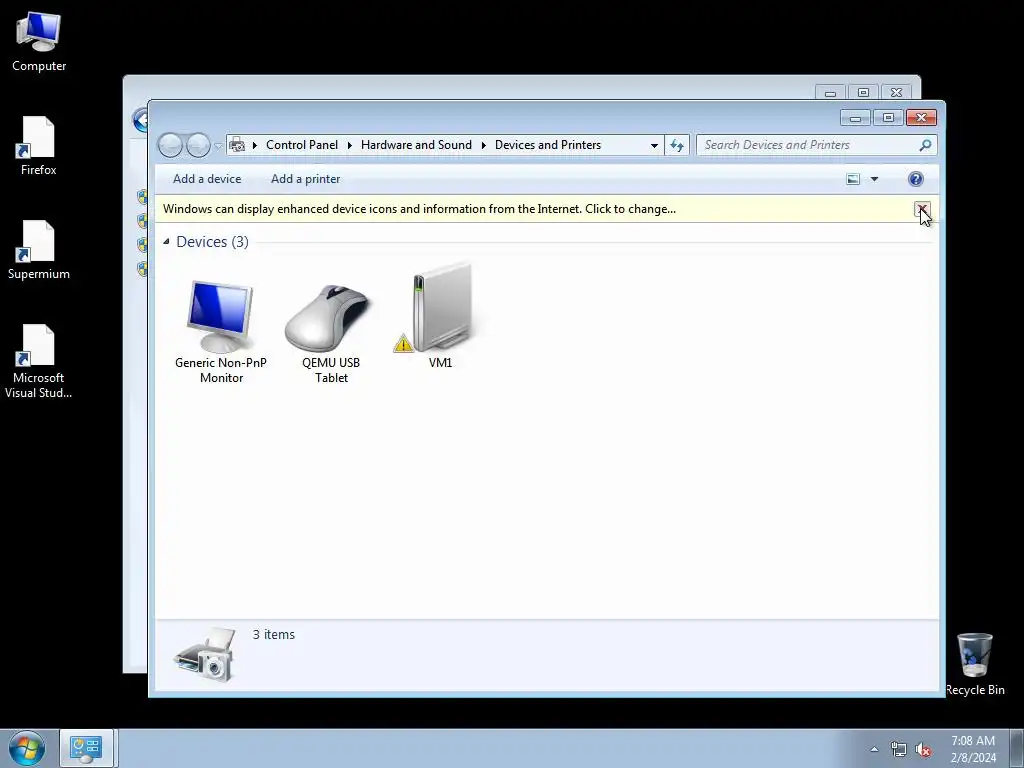Click the Add a printer button
The image size is (1024, 768).
306,179
